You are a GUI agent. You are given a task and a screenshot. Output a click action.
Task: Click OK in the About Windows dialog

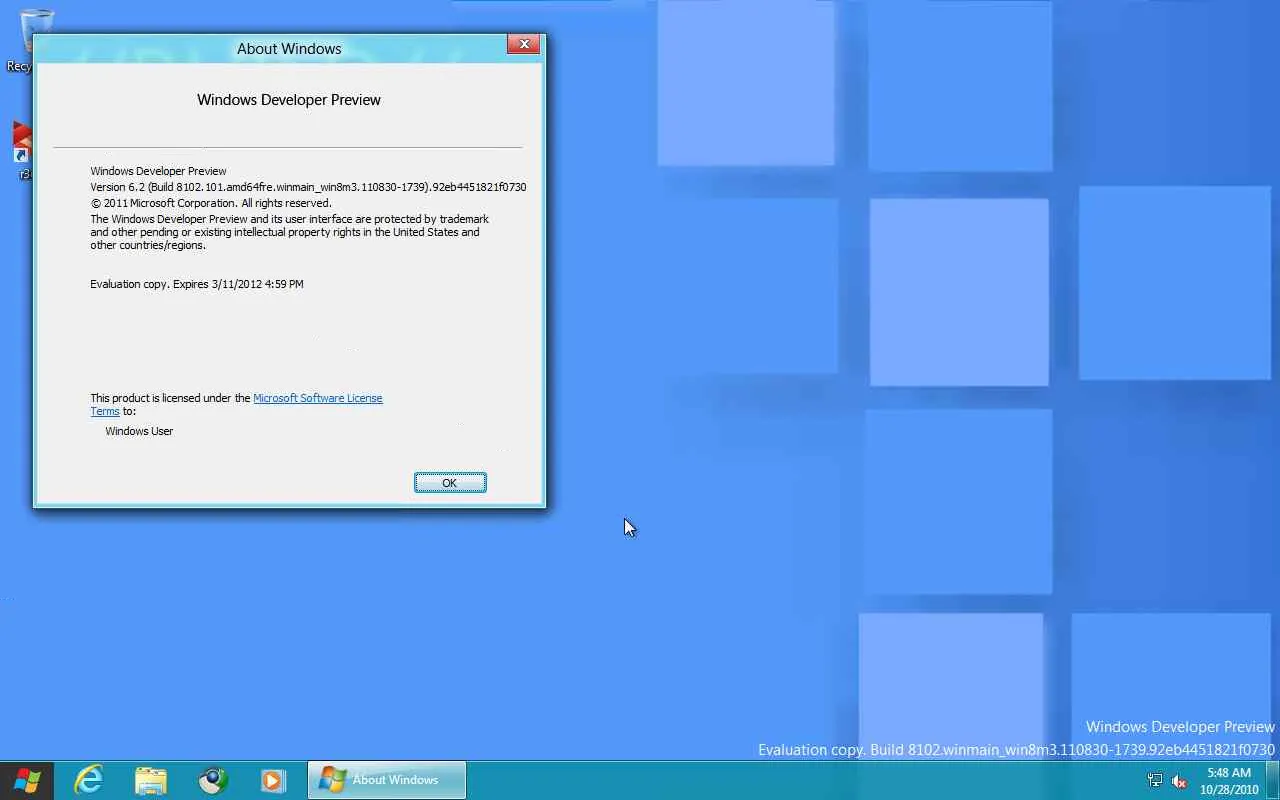(x=450, y=483)
